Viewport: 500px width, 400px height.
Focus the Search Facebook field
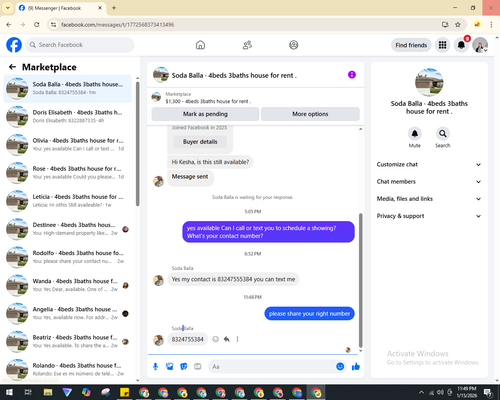point(80,45)
